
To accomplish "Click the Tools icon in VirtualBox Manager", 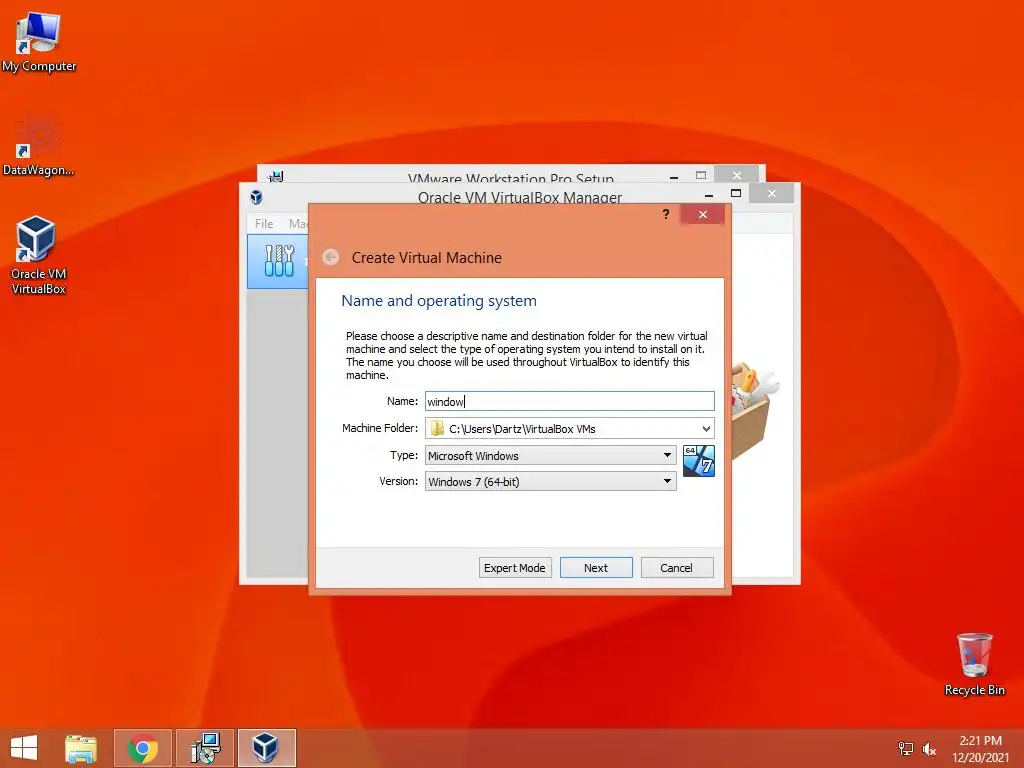I will point(280,261).
